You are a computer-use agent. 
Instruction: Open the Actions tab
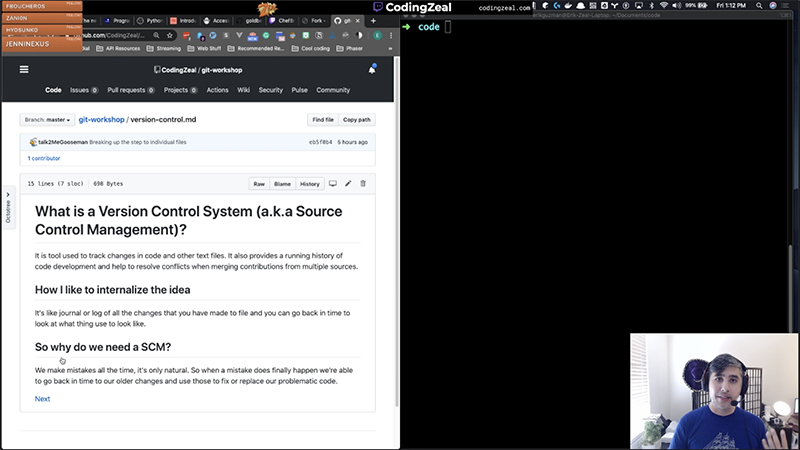click(217, 90)
